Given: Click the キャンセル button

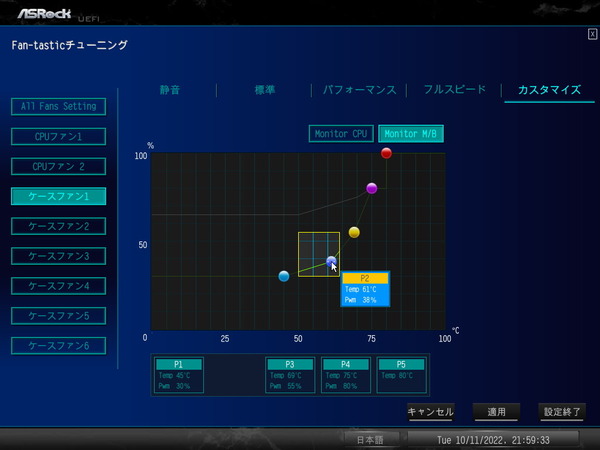Looking at the screenshot, I should pos(430,412).
